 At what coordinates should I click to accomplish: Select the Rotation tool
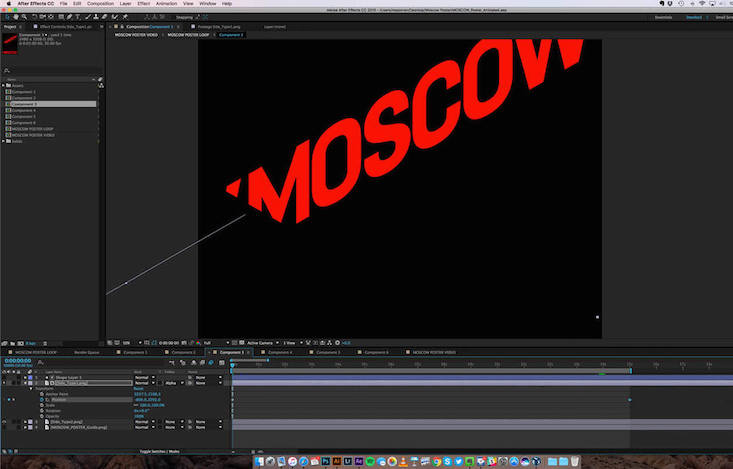pyautogui.click(x=34, y=17)
